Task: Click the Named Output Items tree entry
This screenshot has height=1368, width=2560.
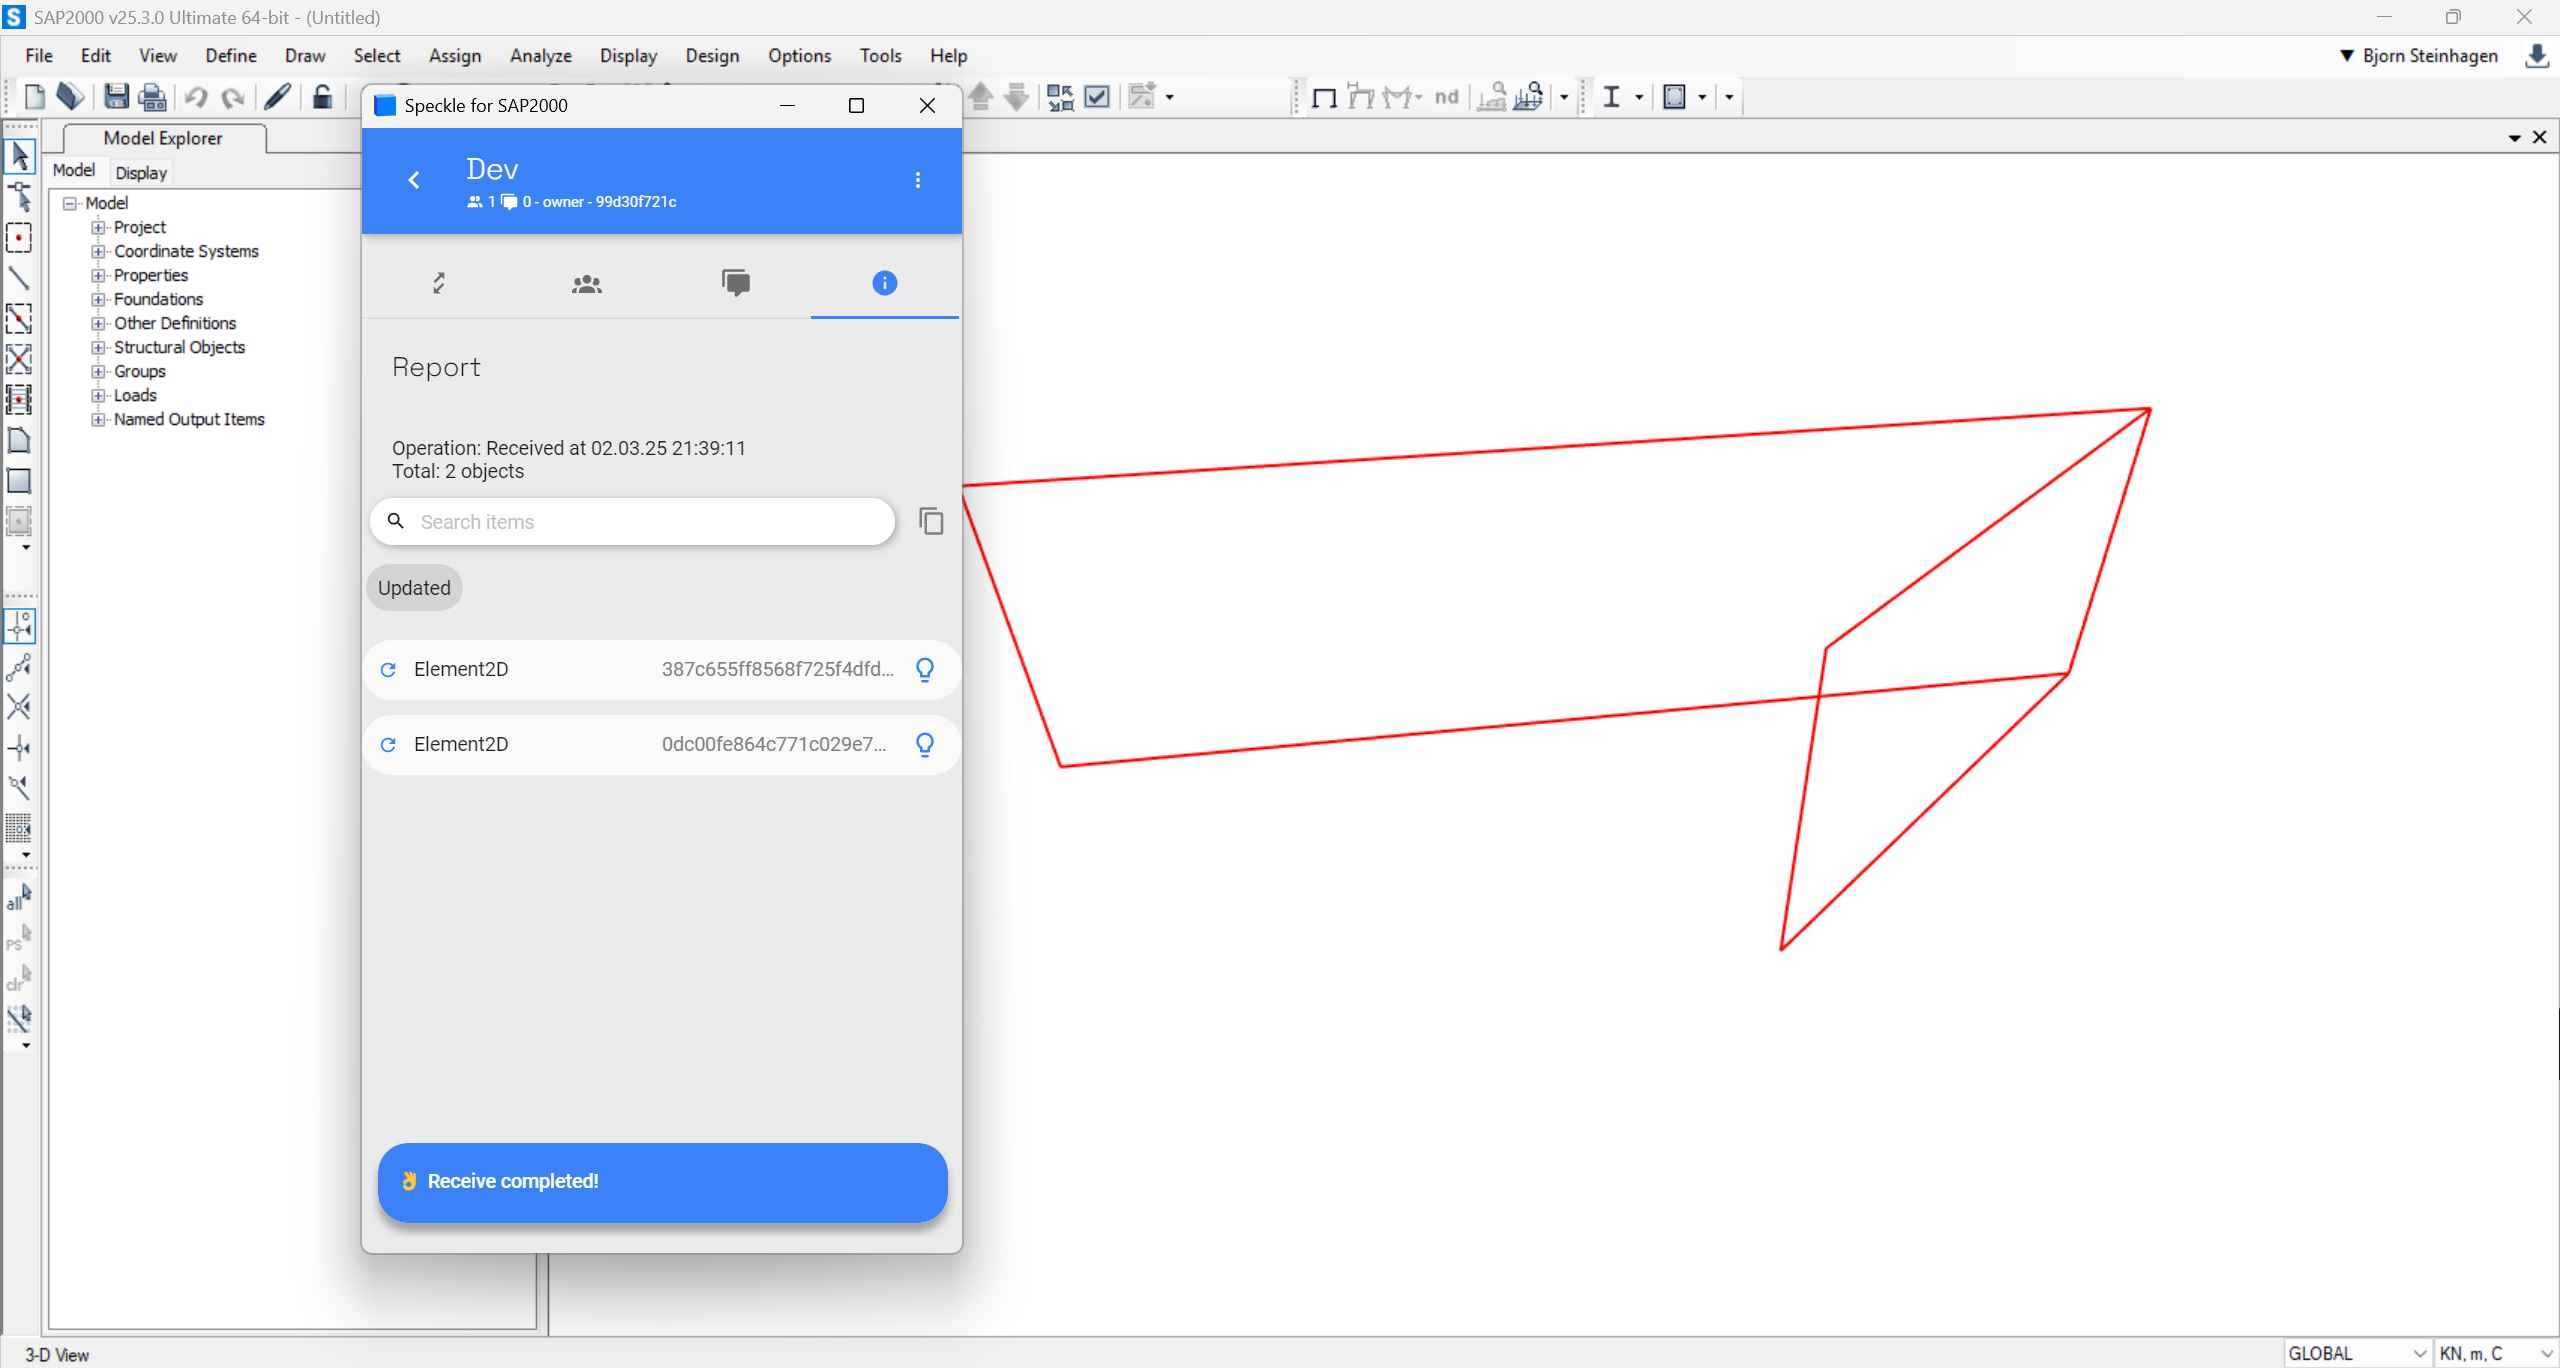Action: coord(189,420)
